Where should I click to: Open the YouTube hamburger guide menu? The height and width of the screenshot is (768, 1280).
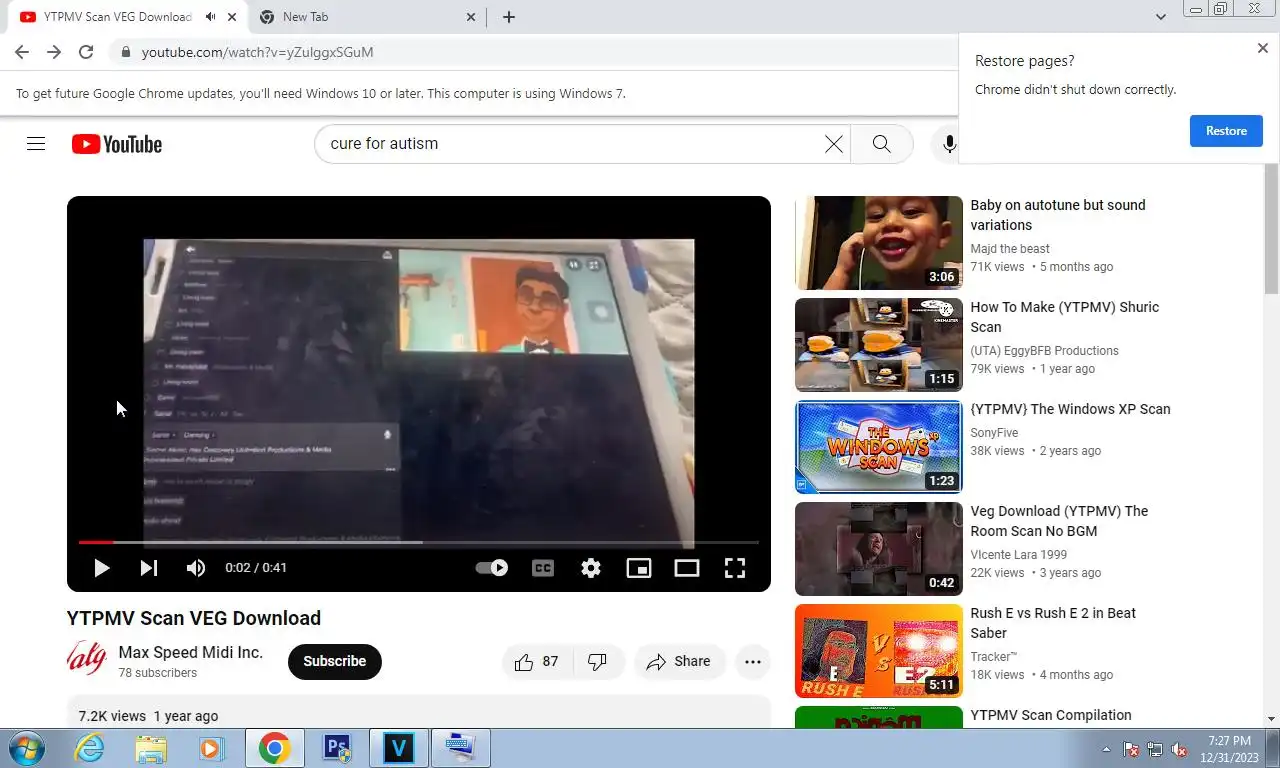pyautogui.click(x=36, y=144)
